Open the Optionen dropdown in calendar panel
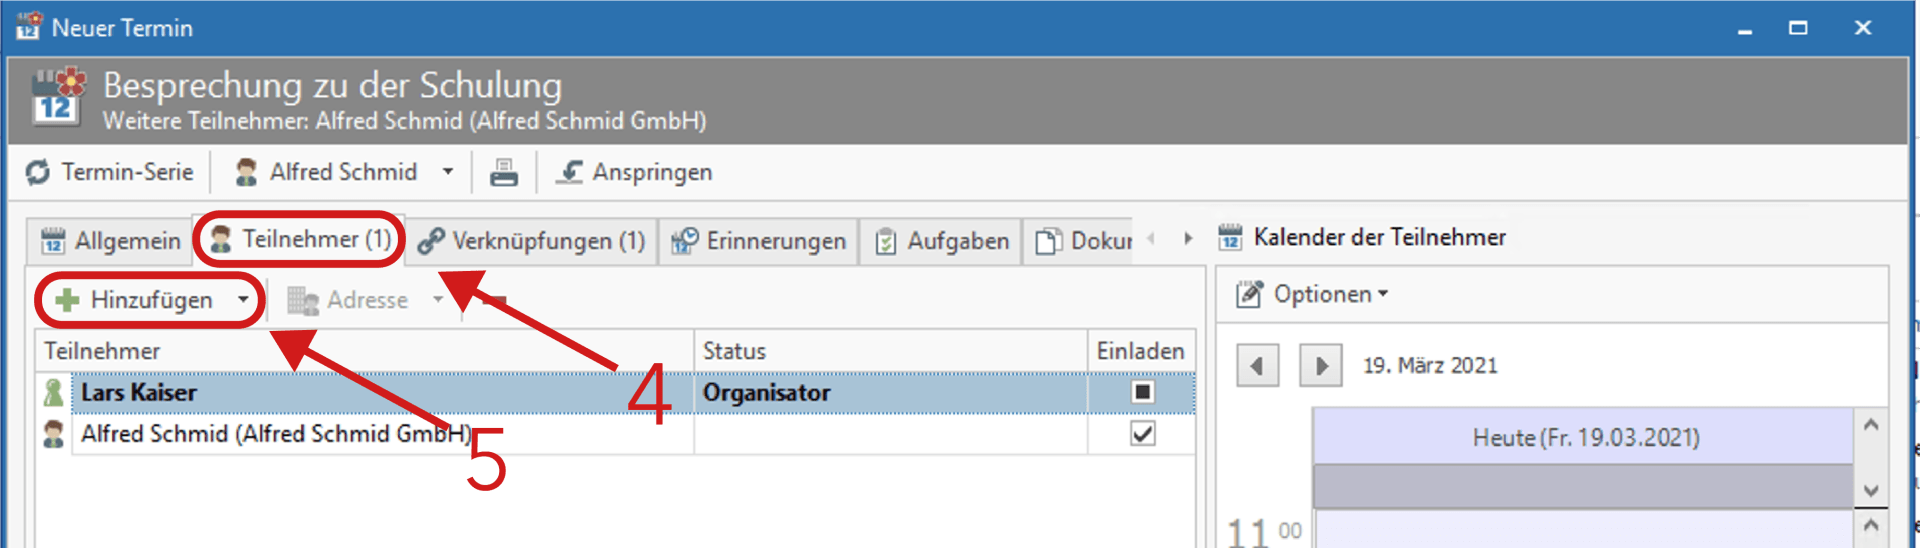This screenshot has width=1920, height=548. 1313,294
